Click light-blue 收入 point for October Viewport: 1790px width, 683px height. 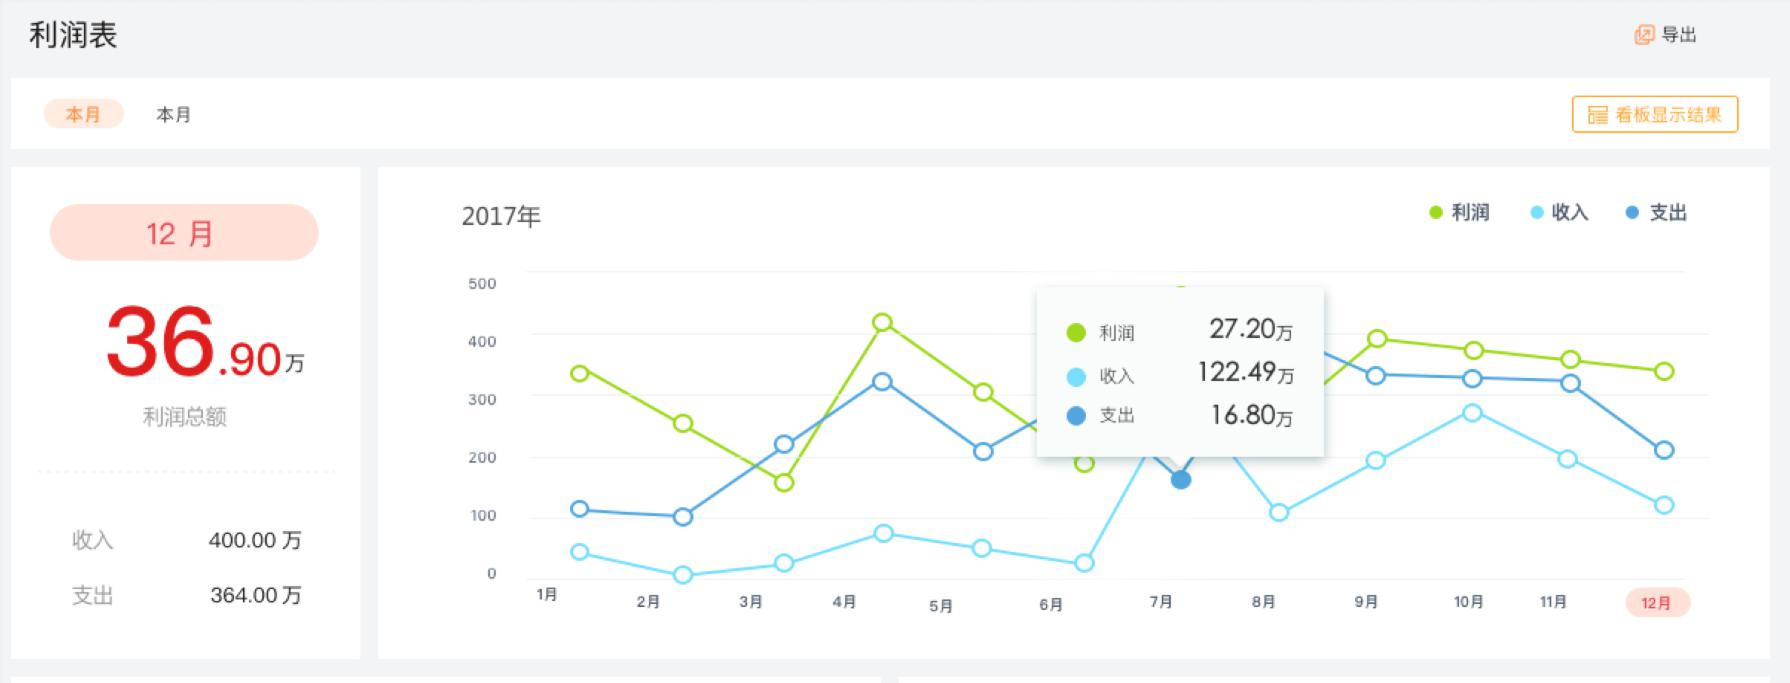coord(1472,412)
